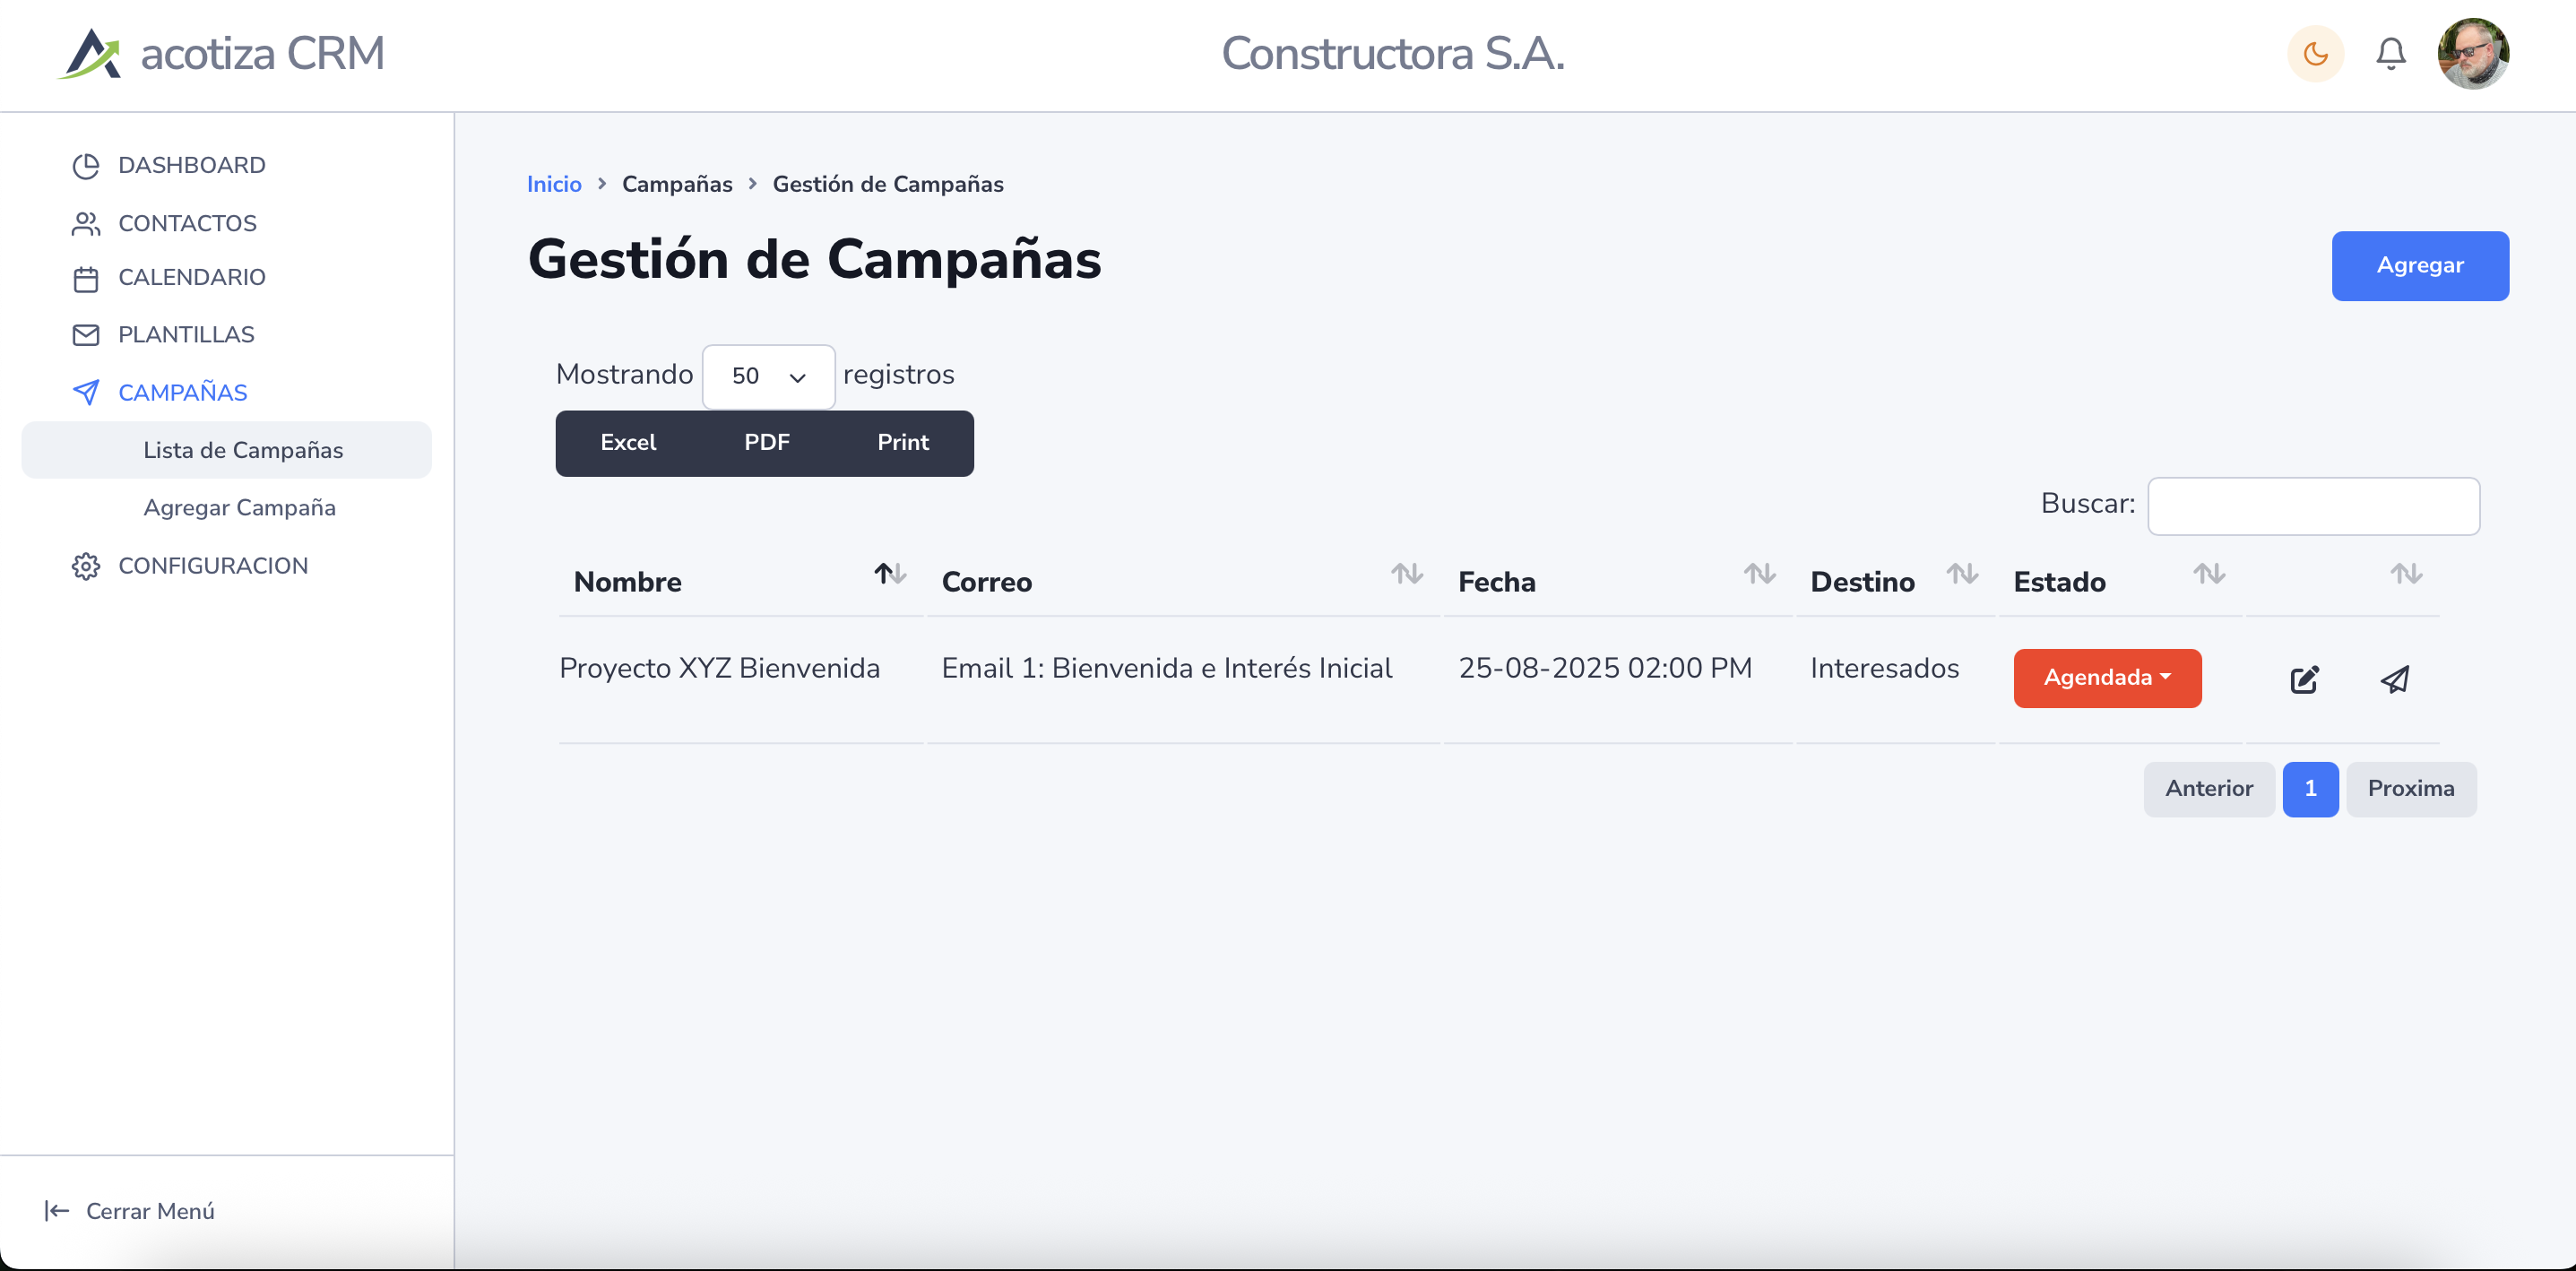
Task: Click the blue Agregar button
Action: pyautogui.click(x=2419, y=266)
